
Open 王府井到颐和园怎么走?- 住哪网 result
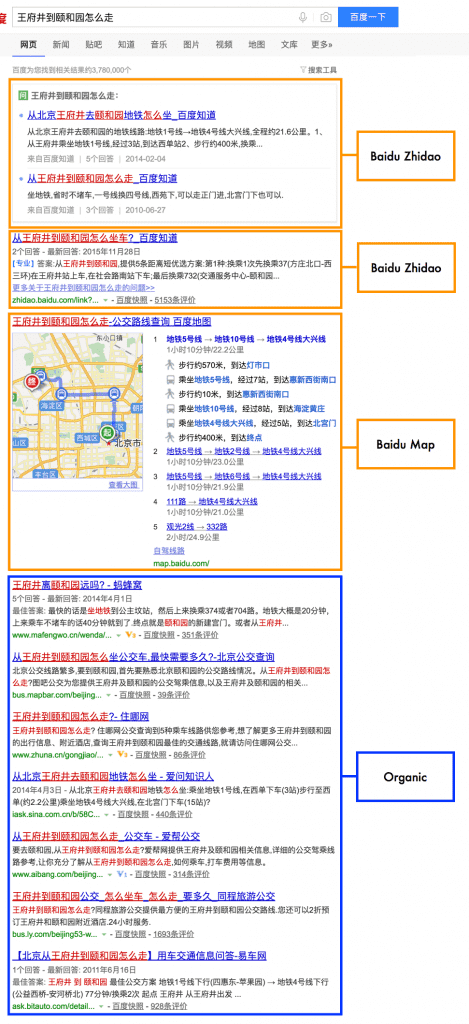click(x=80, y=716)
